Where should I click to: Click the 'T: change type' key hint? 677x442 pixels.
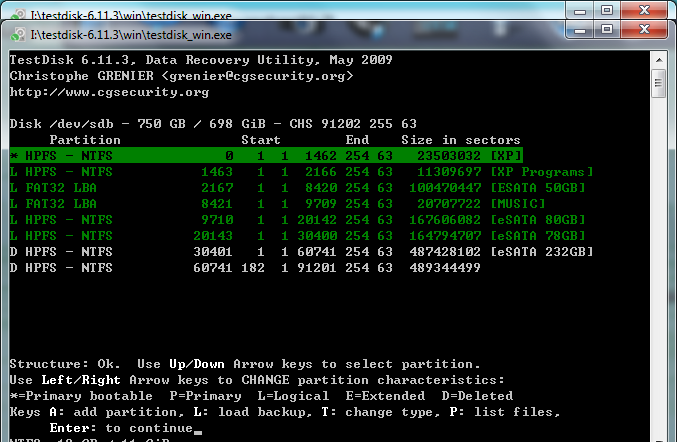(381, 412)
